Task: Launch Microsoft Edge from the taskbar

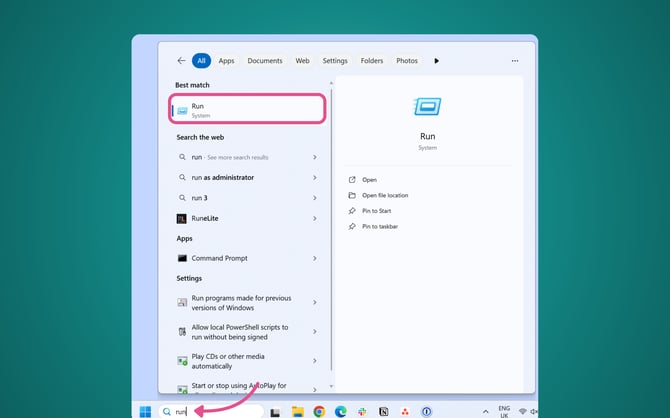Action: [341, 411]
